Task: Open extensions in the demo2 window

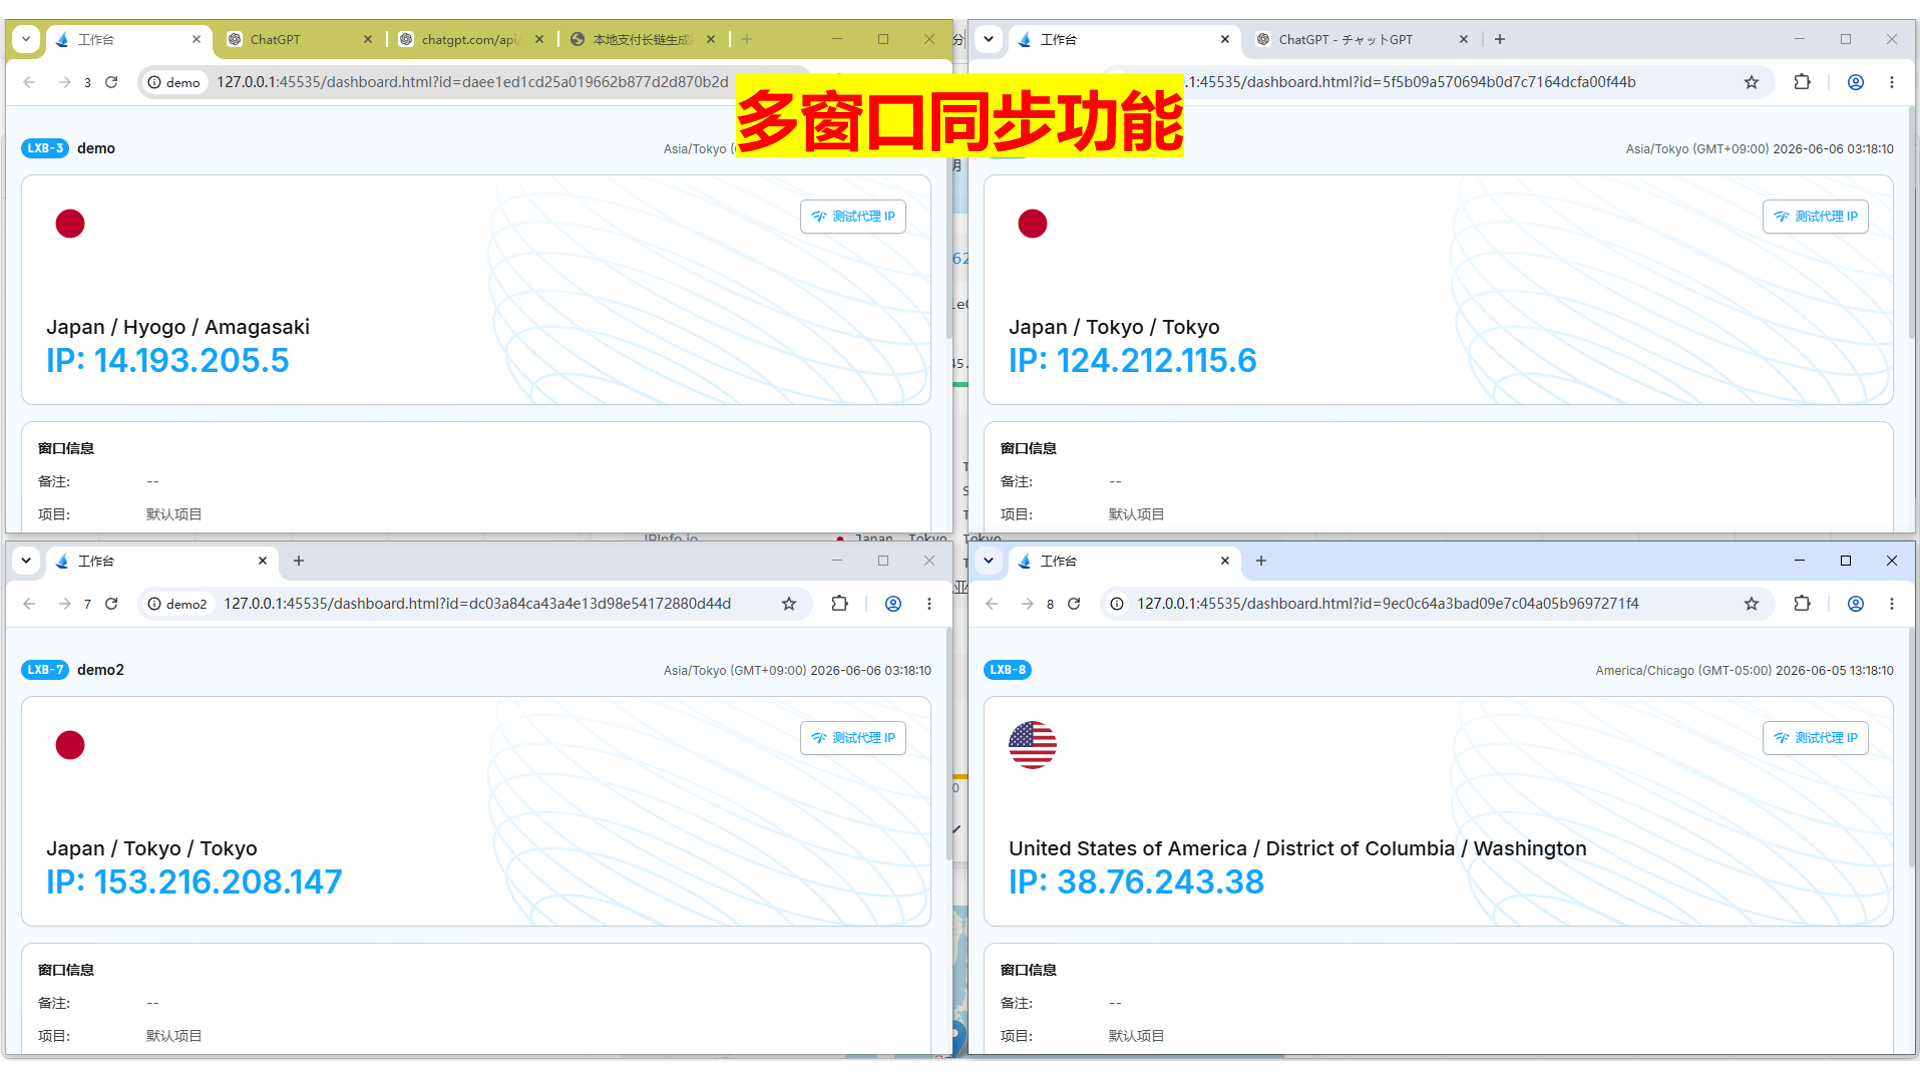Action: tap(840, 604)
